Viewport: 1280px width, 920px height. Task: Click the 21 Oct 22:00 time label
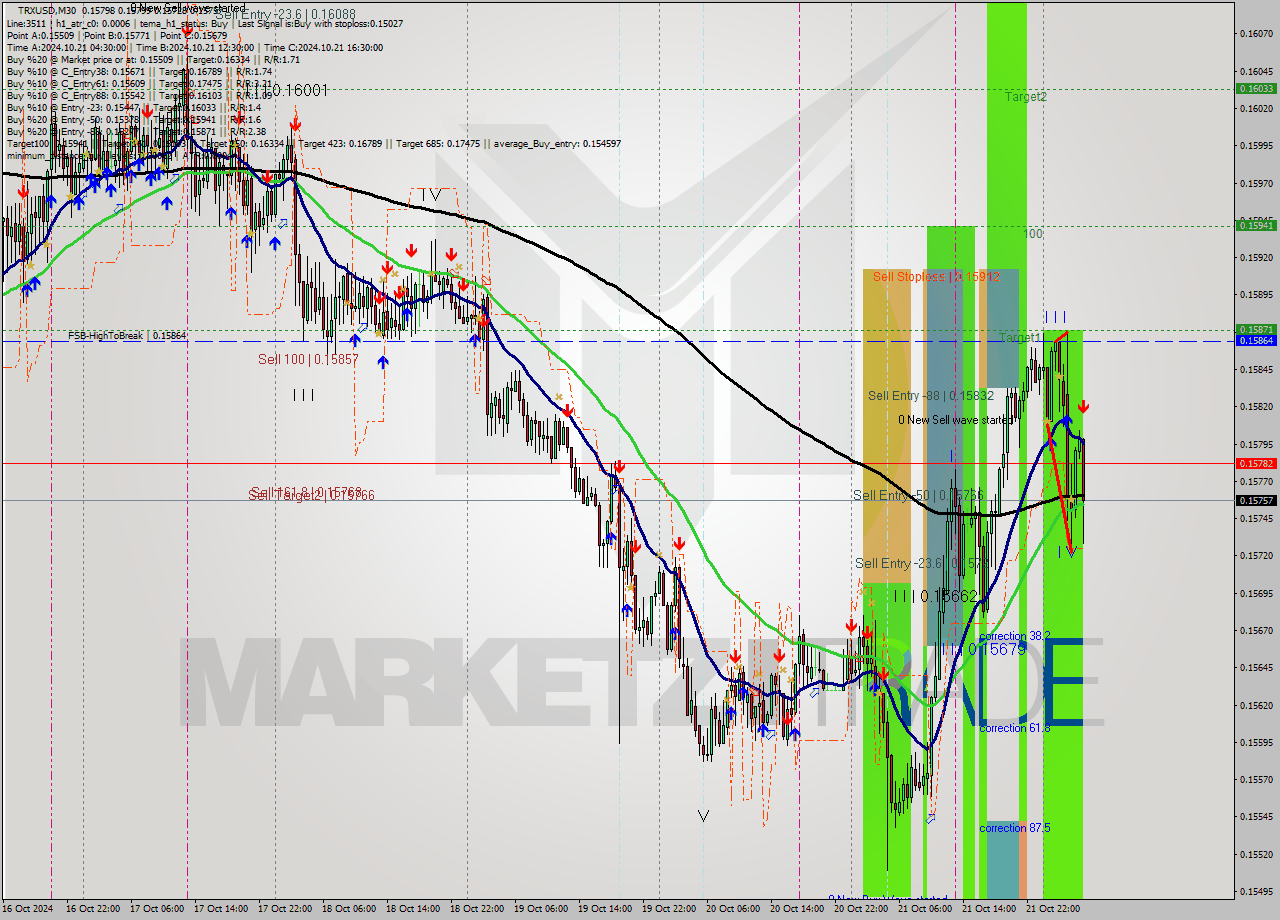point(1055,909)
